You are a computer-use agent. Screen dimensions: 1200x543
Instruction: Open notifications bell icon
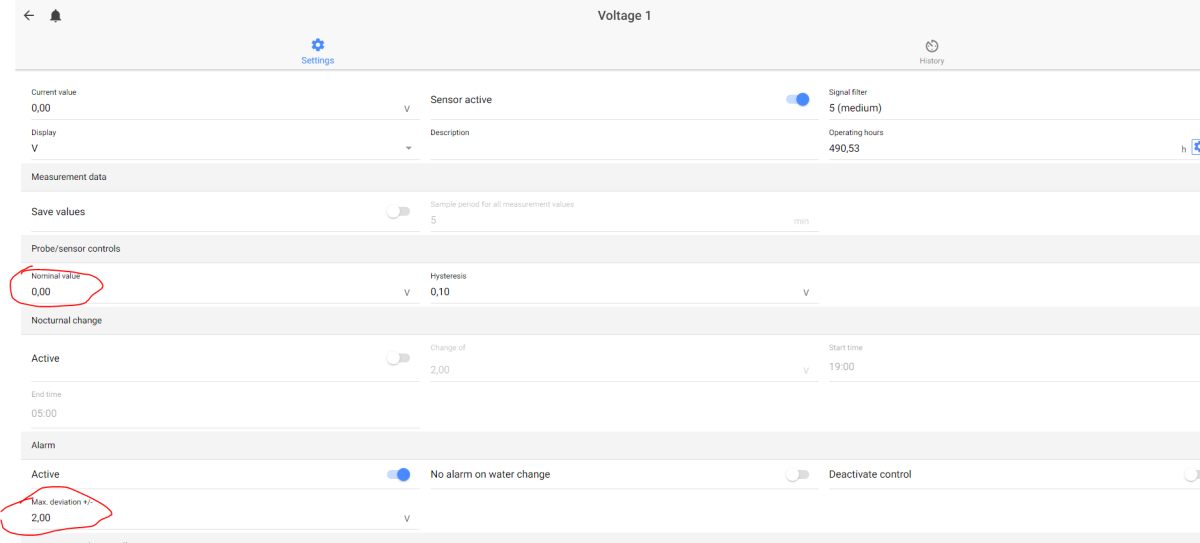click(x=55, y=16)
